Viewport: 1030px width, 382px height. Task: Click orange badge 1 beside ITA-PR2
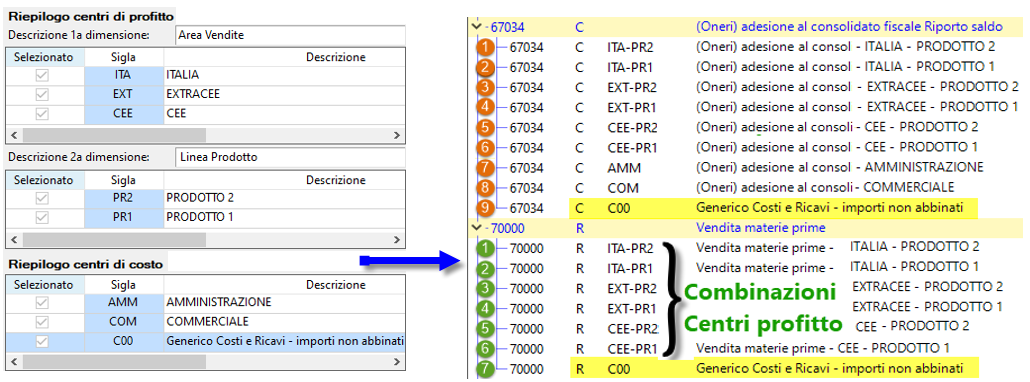coord(485,47)
